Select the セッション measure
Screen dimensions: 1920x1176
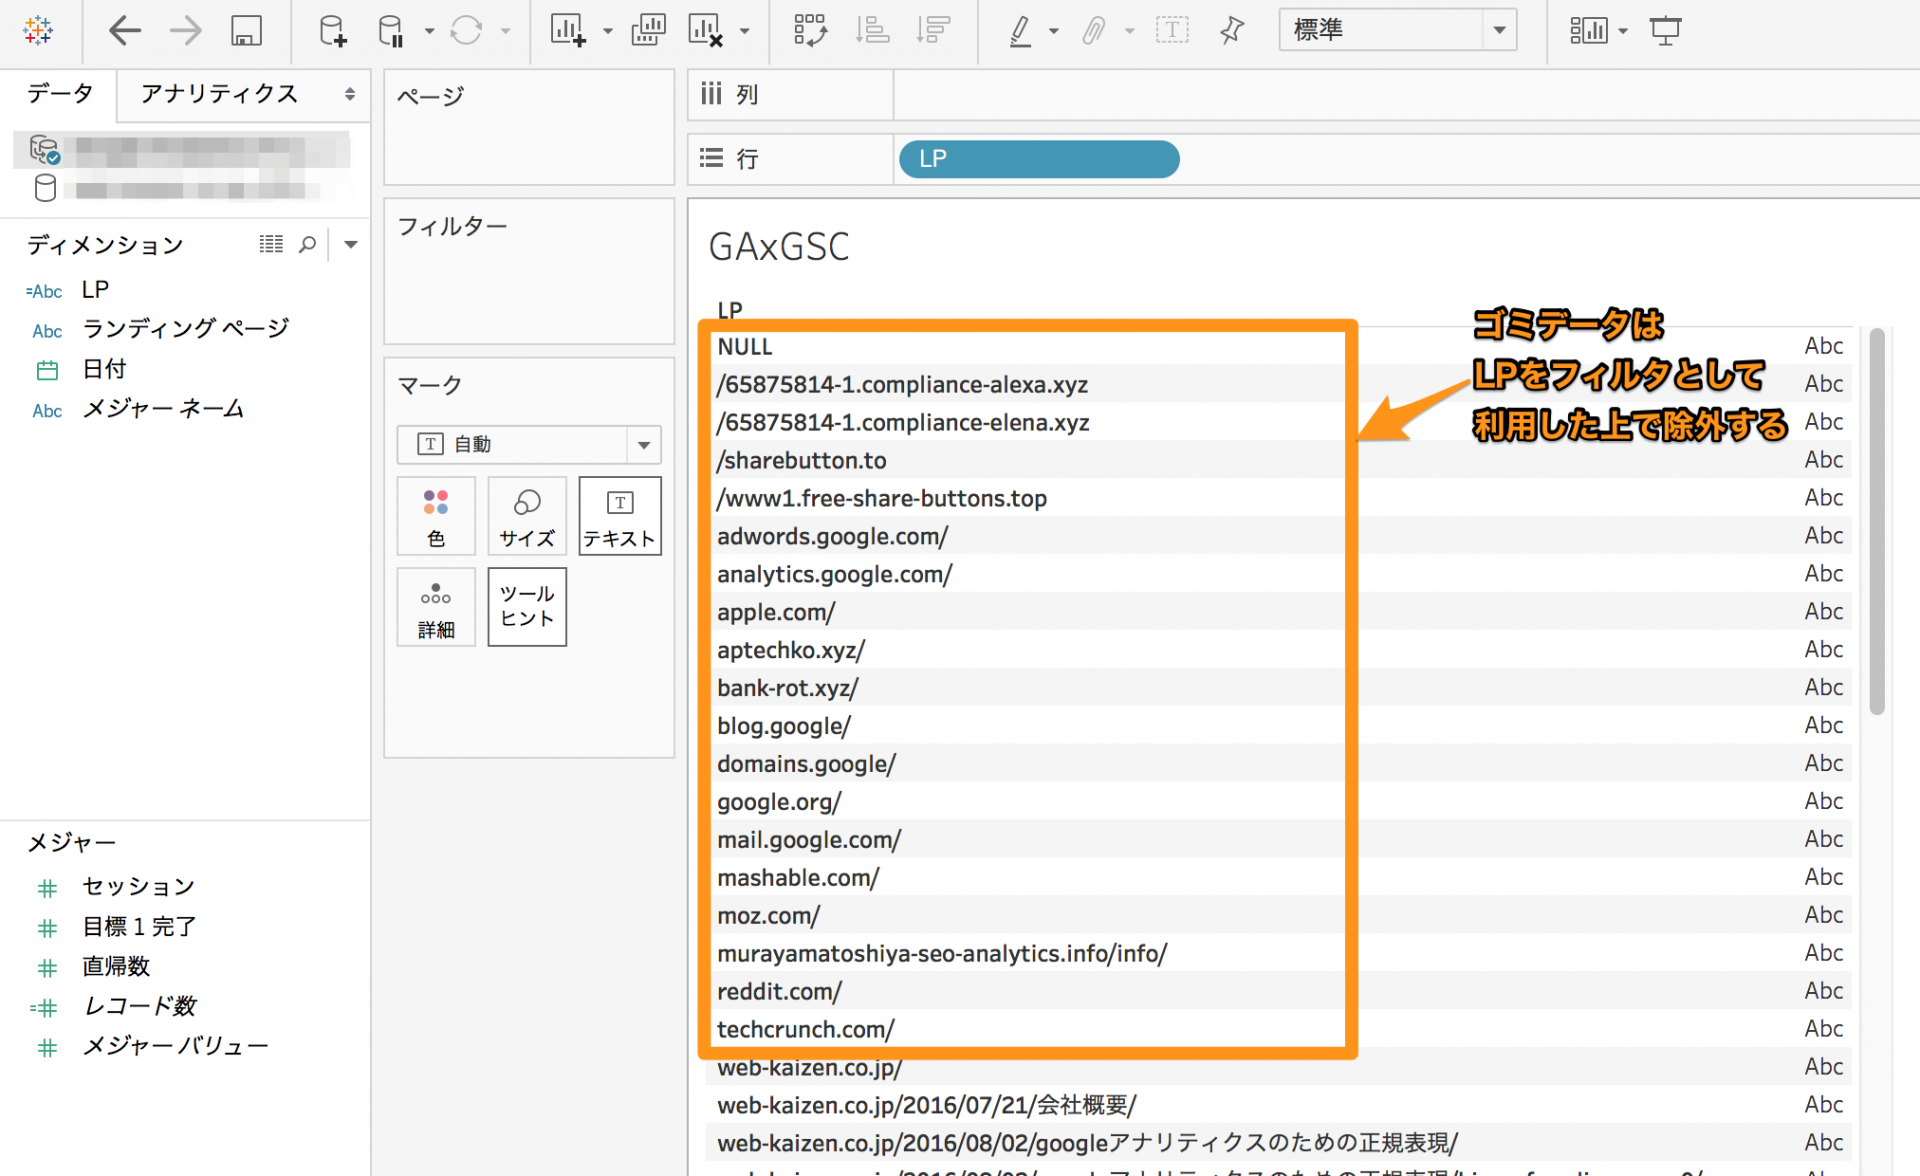138,887
